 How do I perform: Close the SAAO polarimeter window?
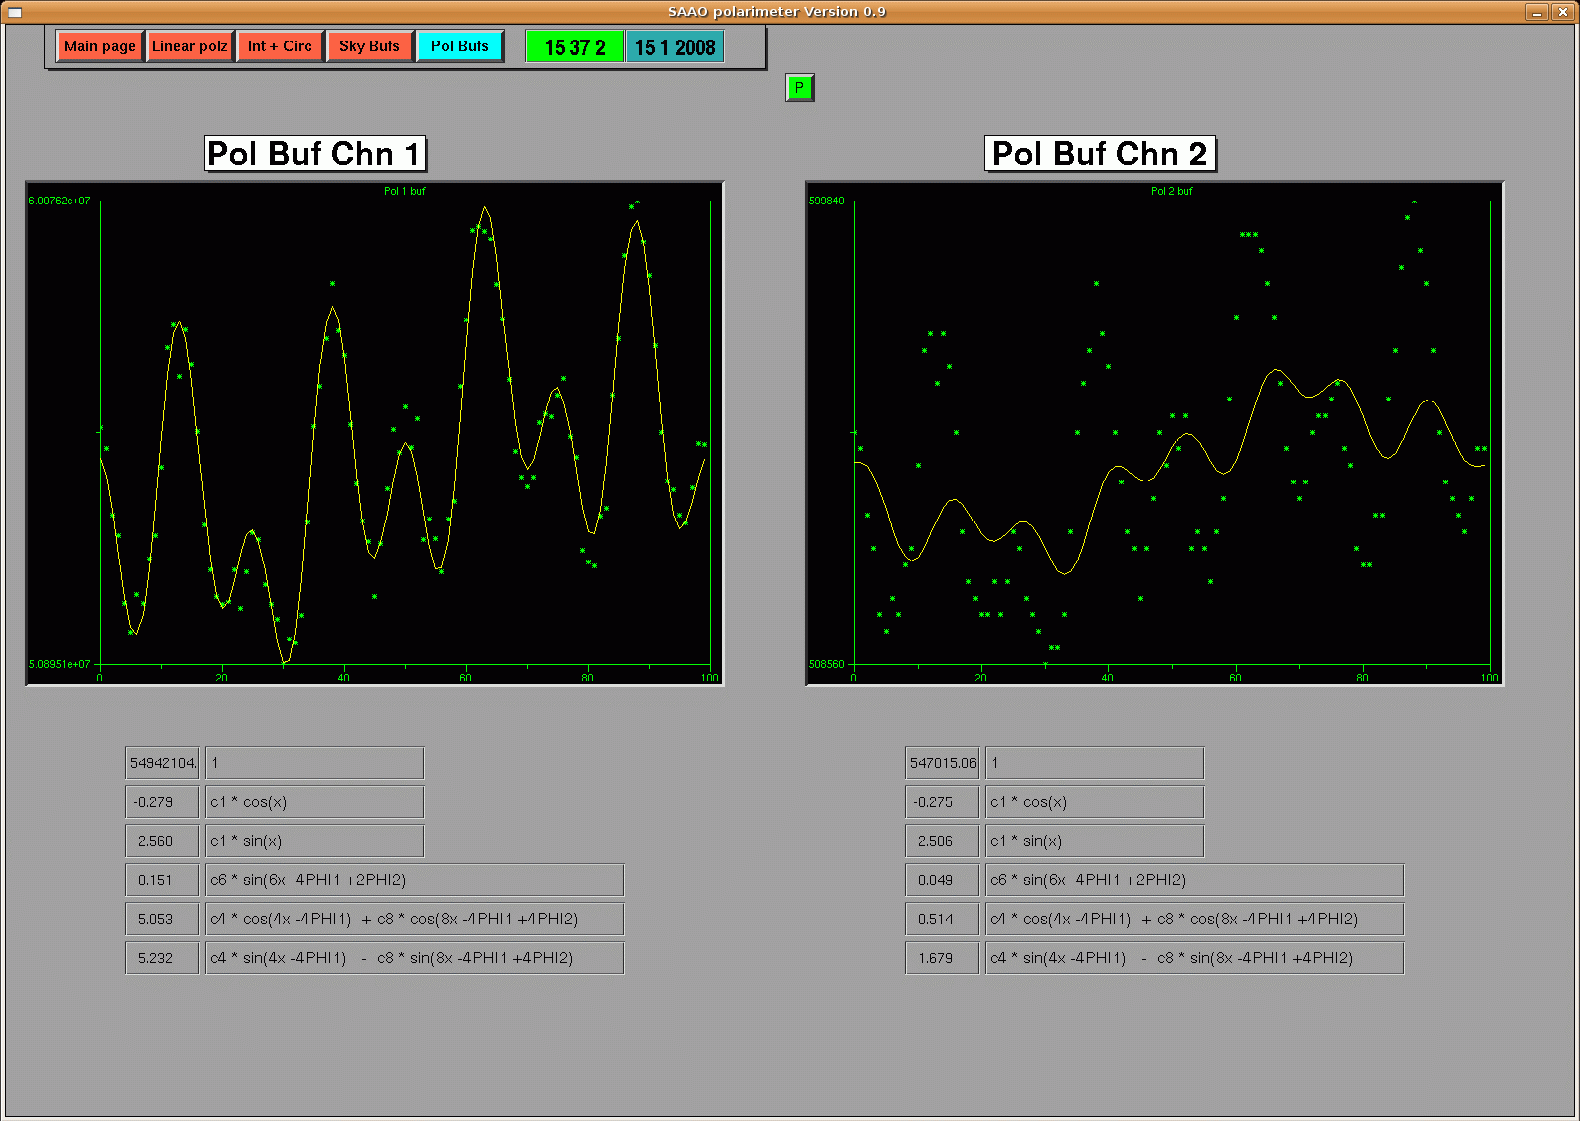pos(1562,12)
